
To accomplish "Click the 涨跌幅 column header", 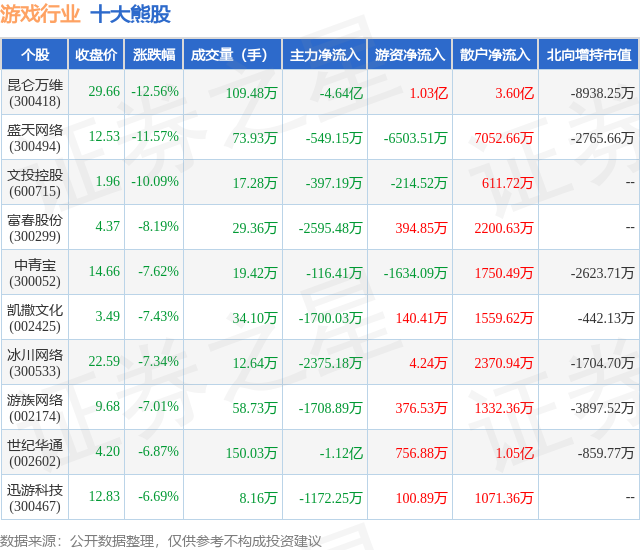I will pos(154,54).
